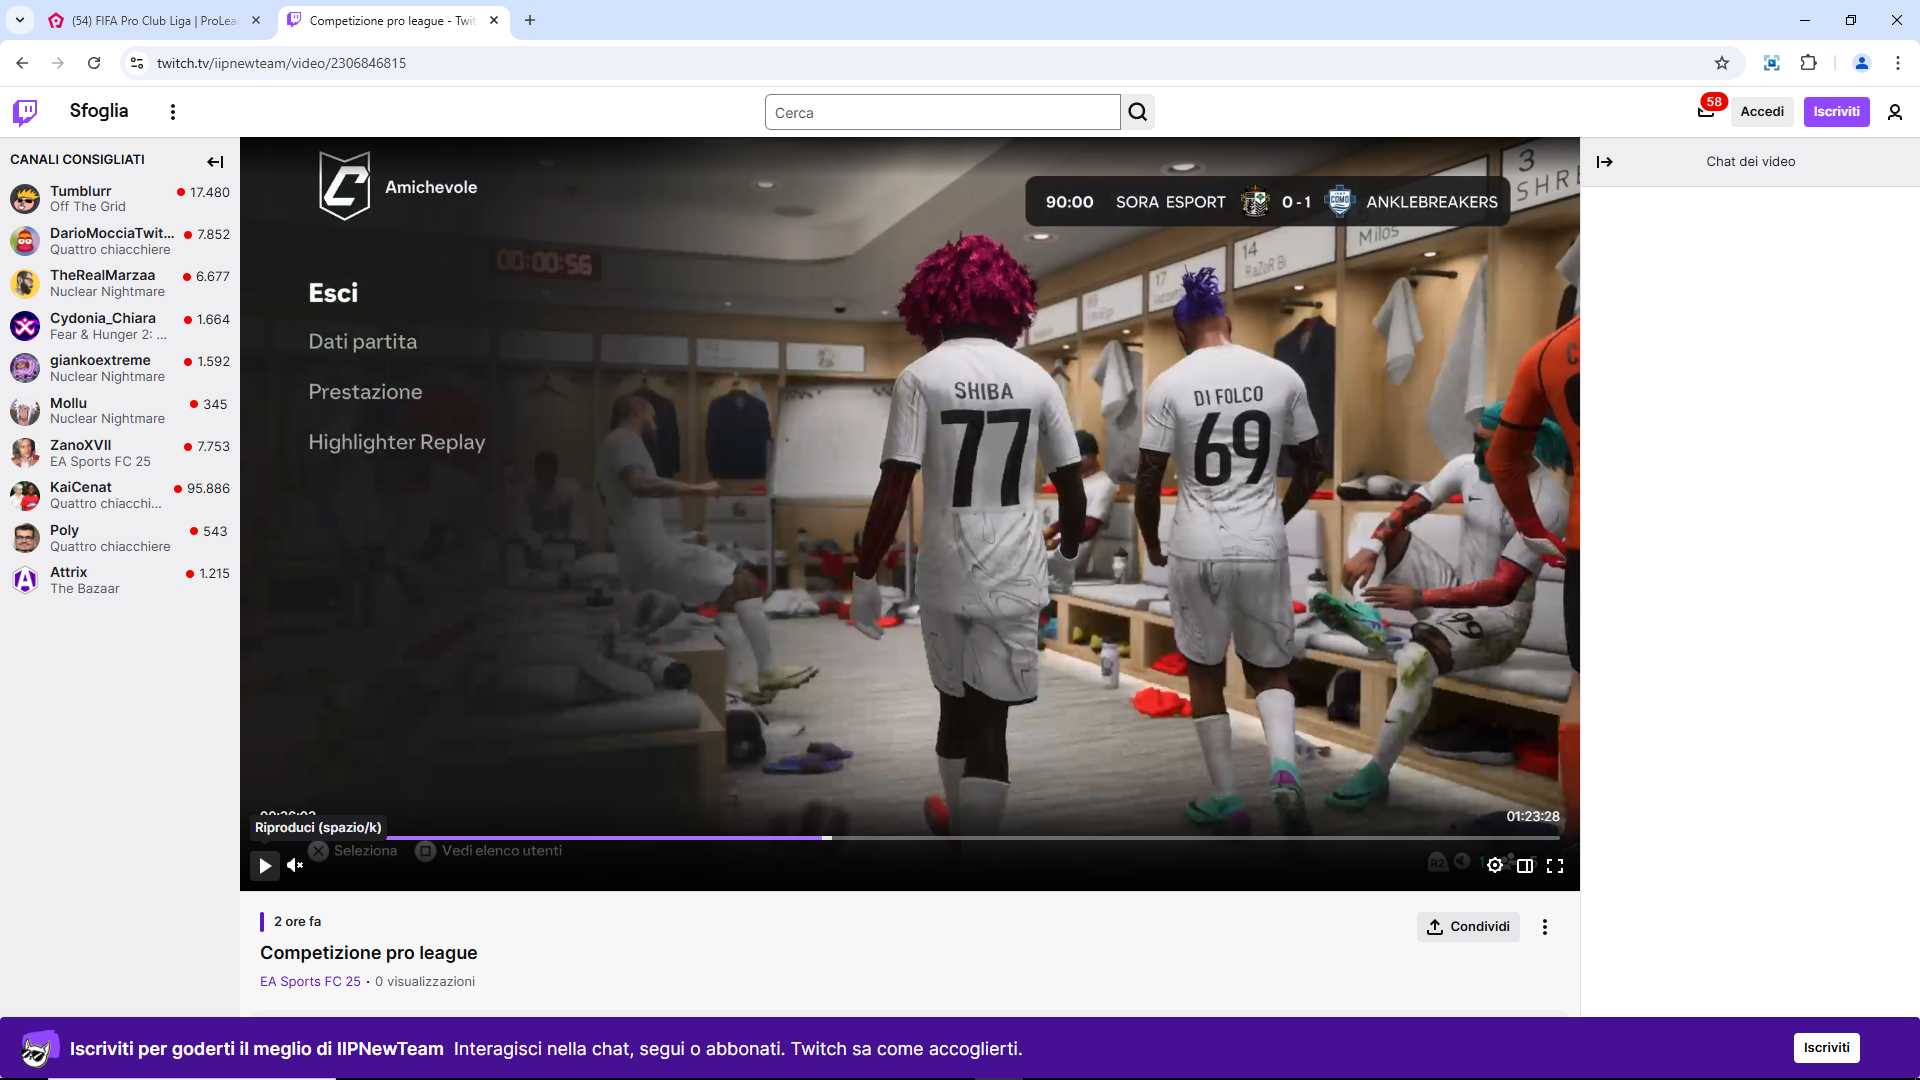1920x1080 pixels.
Task: Open Poly channel
Action: click(x=120, y=538)
